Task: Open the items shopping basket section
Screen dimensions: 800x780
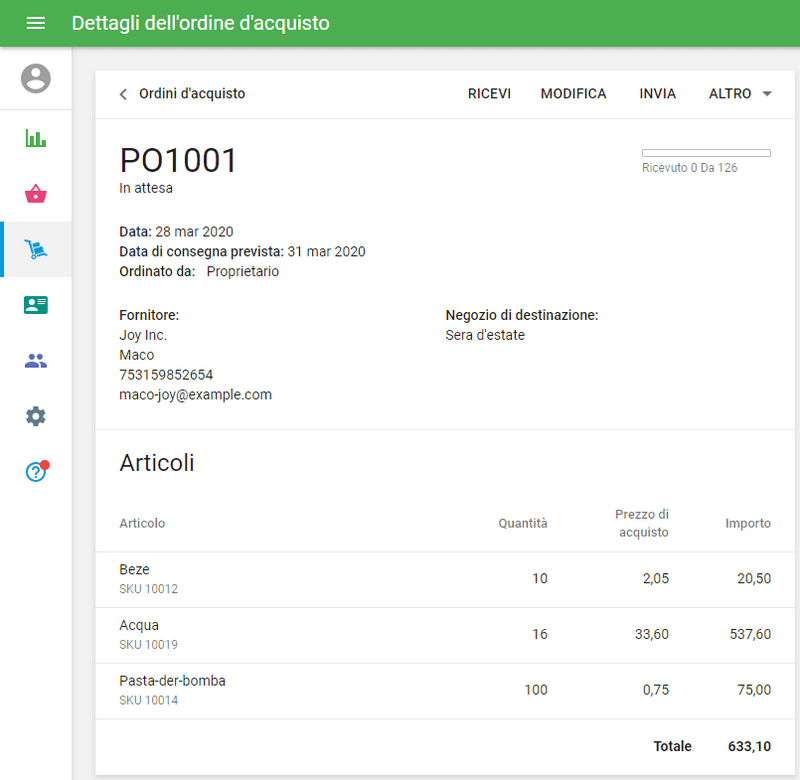Action: point(36,194)
